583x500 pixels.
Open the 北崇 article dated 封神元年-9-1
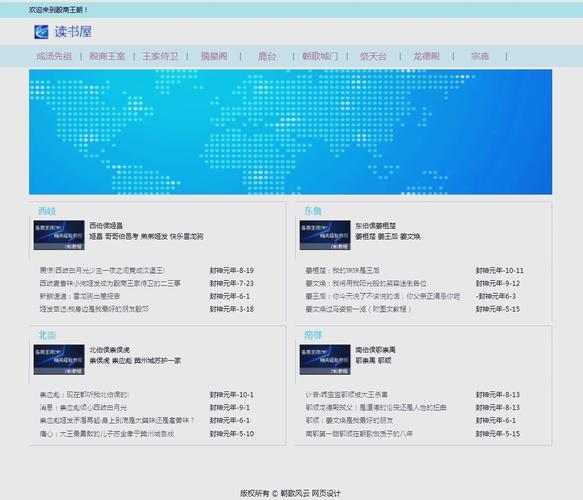pyautogui.click(x=83, y=407)
